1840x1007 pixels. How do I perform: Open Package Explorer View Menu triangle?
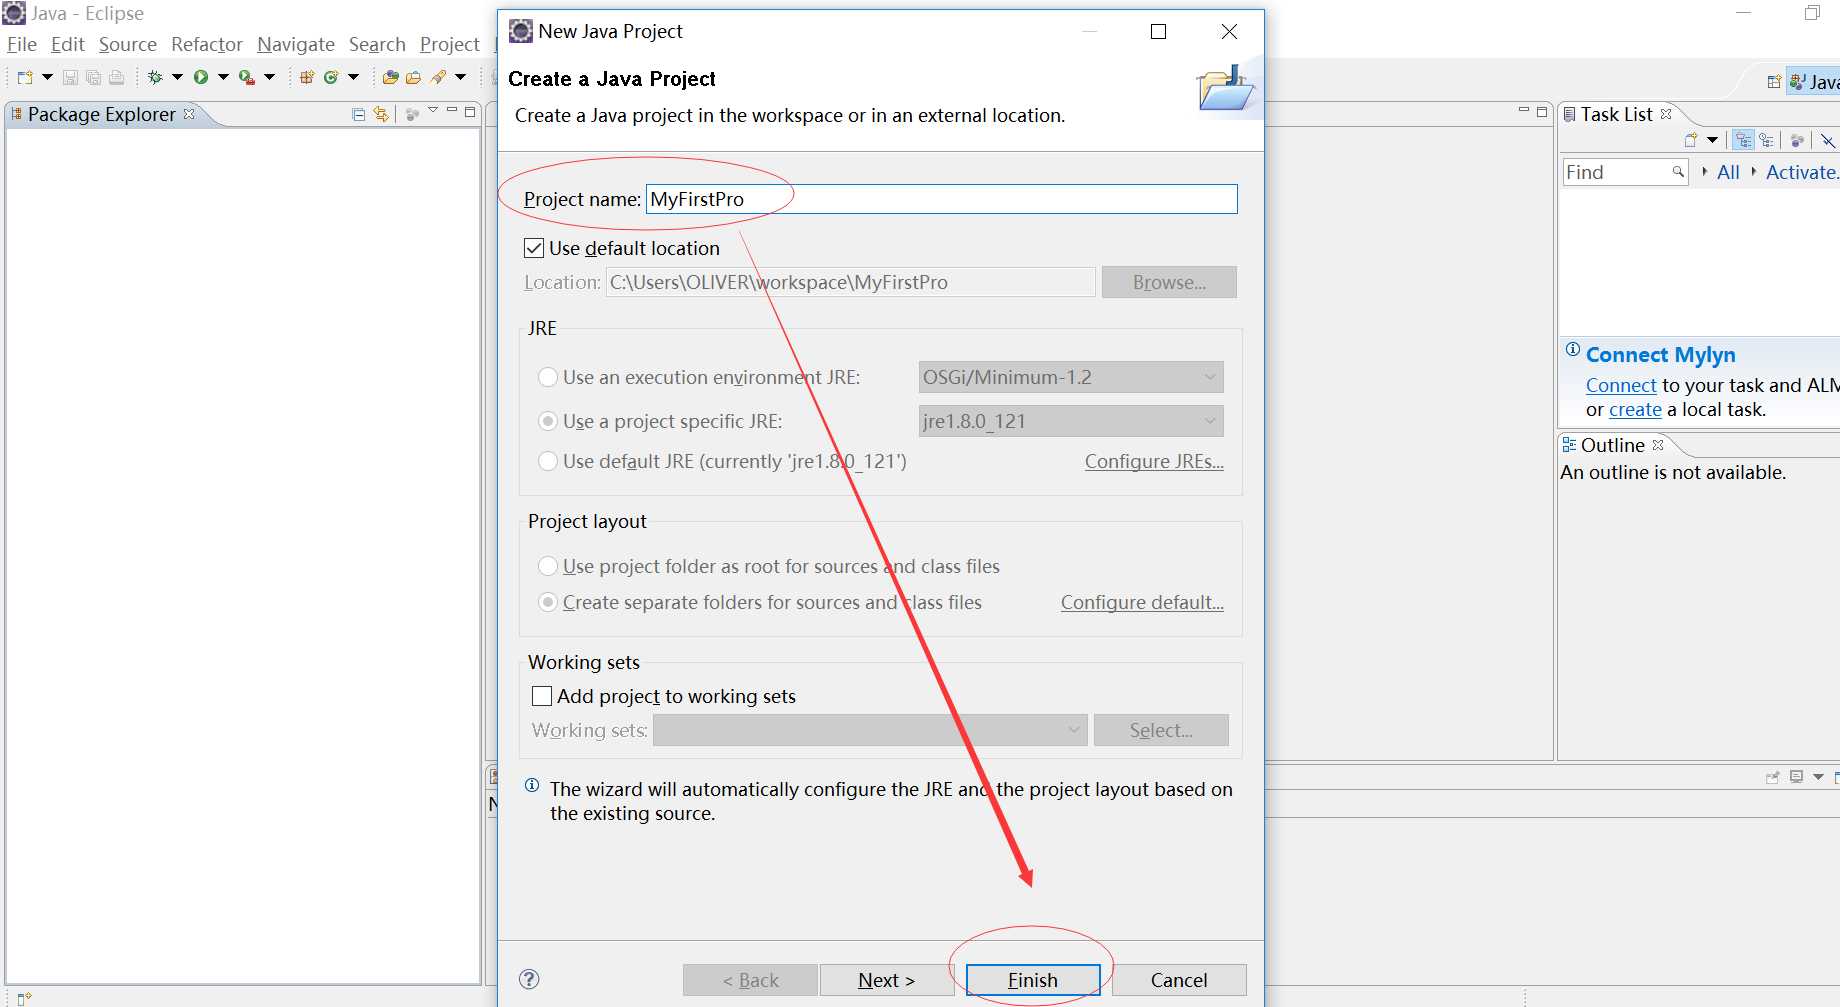pyautogui.click(x=433, y=110)
